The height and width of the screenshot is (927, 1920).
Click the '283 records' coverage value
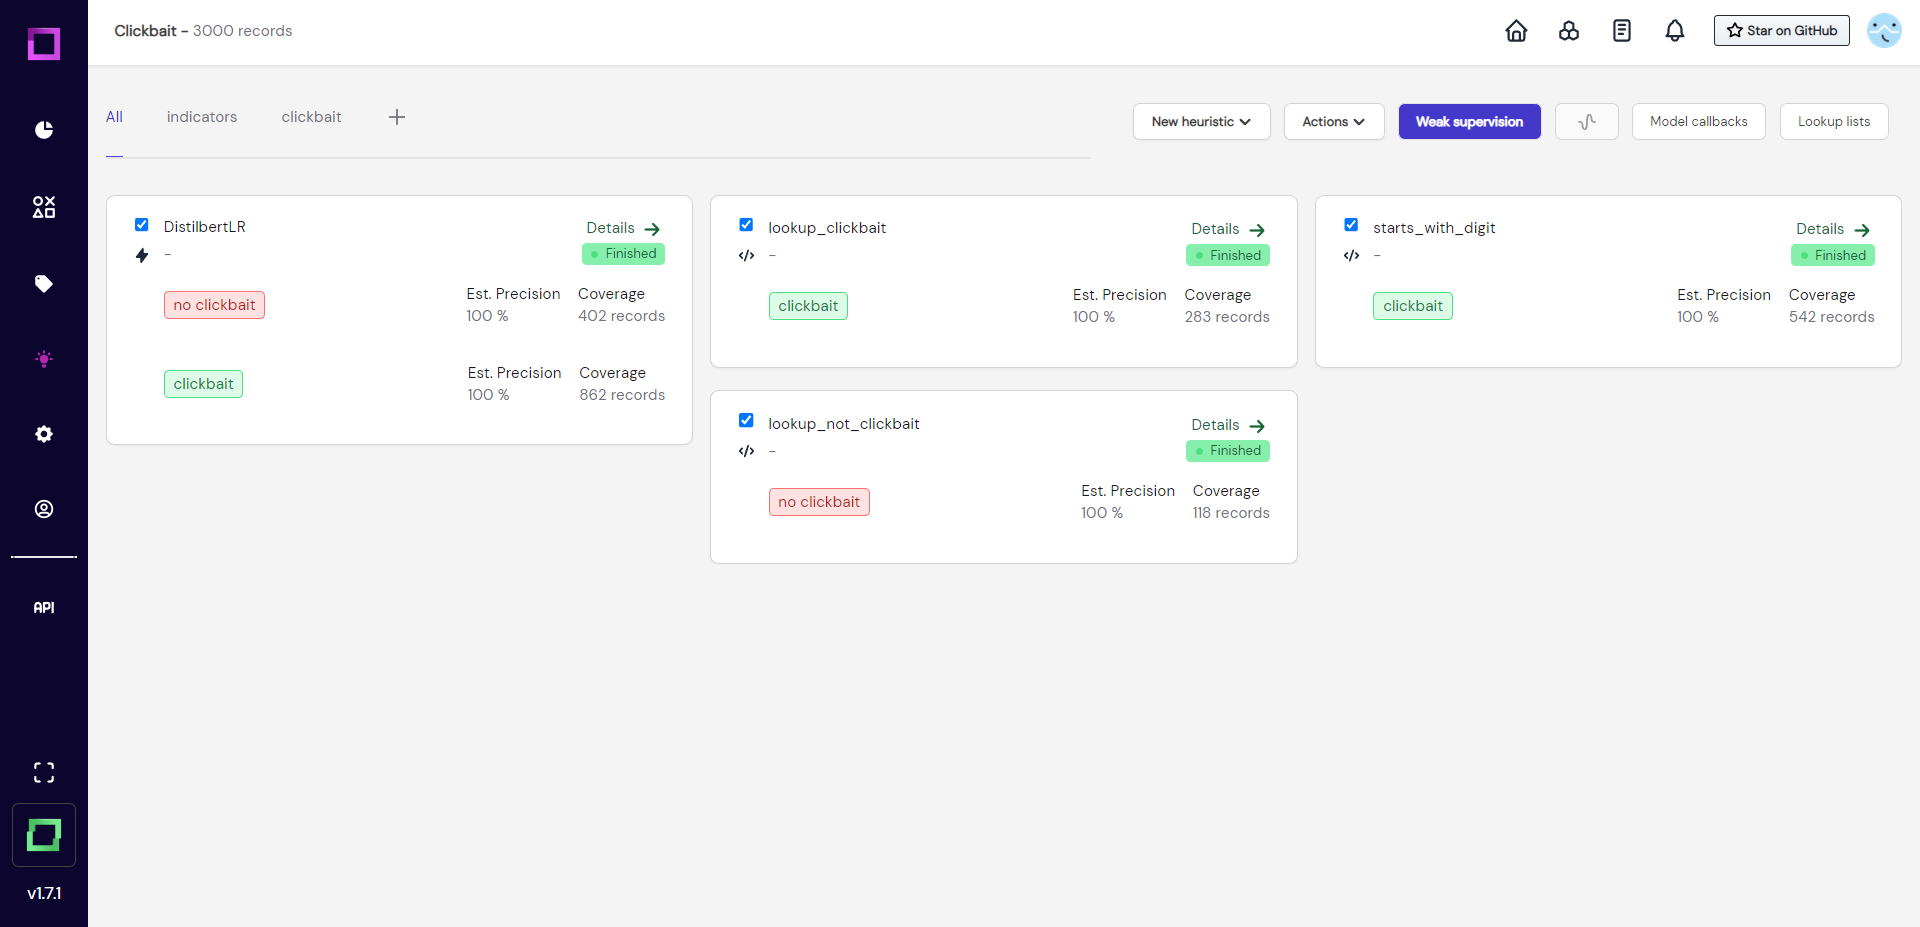pyautogui.click(x=1227, y=317)
